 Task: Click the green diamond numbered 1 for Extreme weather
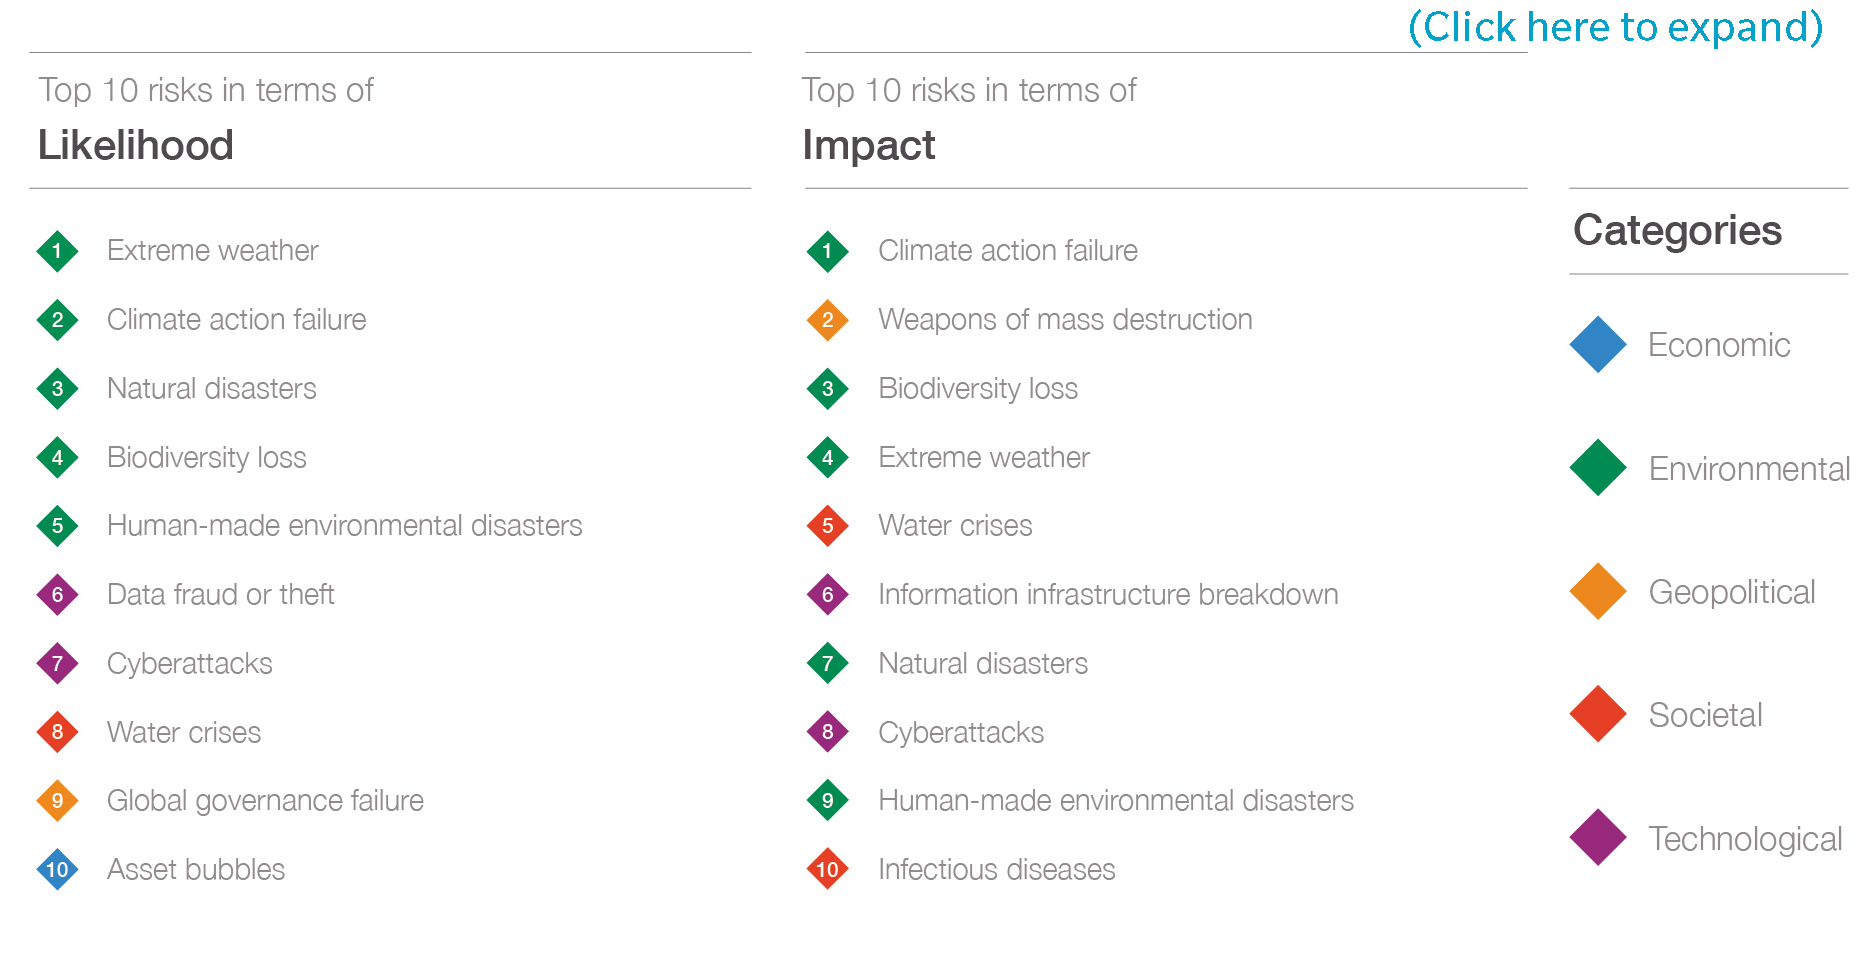pyautogui.click(x=57, y=251)
